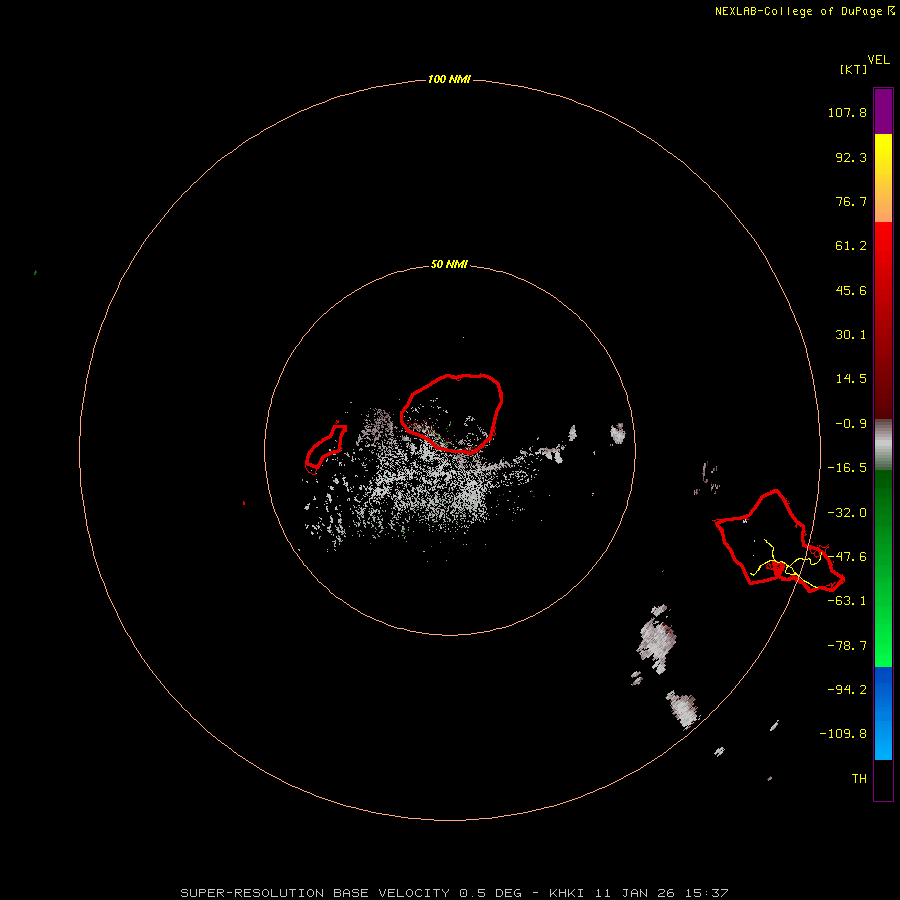Click the -94.2 legend value
The image size is (900, 900).
[x=847, y=689]
